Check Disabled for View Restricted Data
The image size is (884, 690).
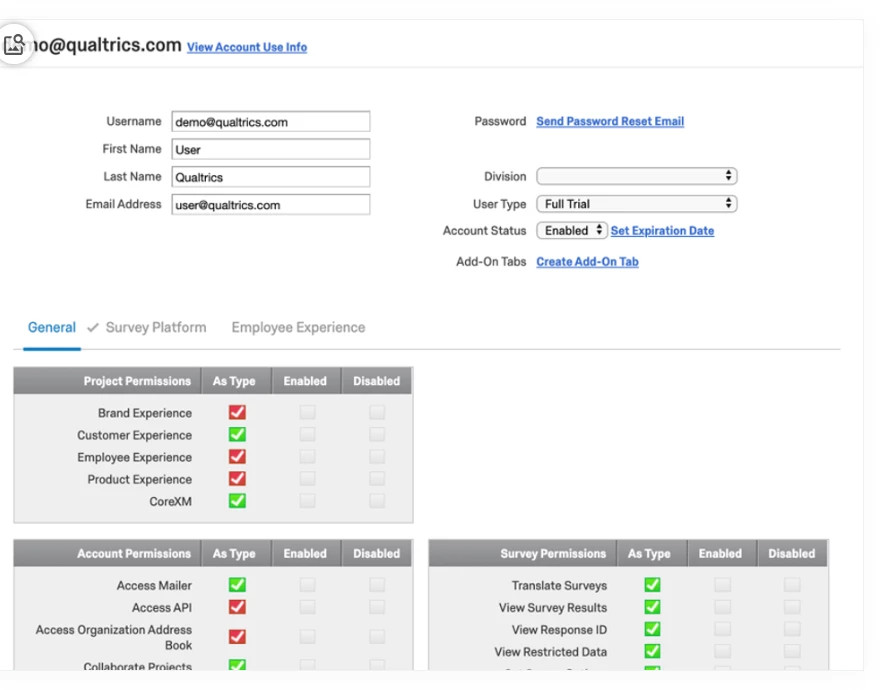click(792, 651)
